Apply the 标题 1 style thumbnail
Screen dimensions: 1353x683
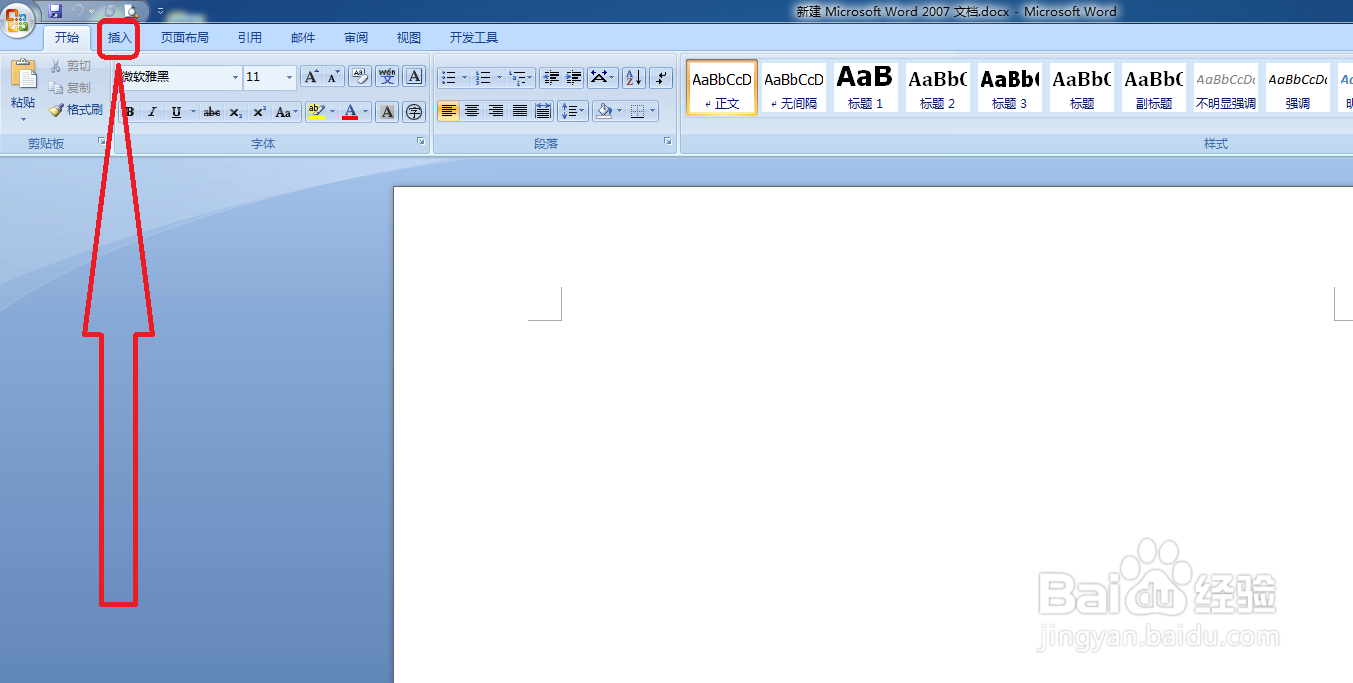pyautogui.click(x=866, y=87)
